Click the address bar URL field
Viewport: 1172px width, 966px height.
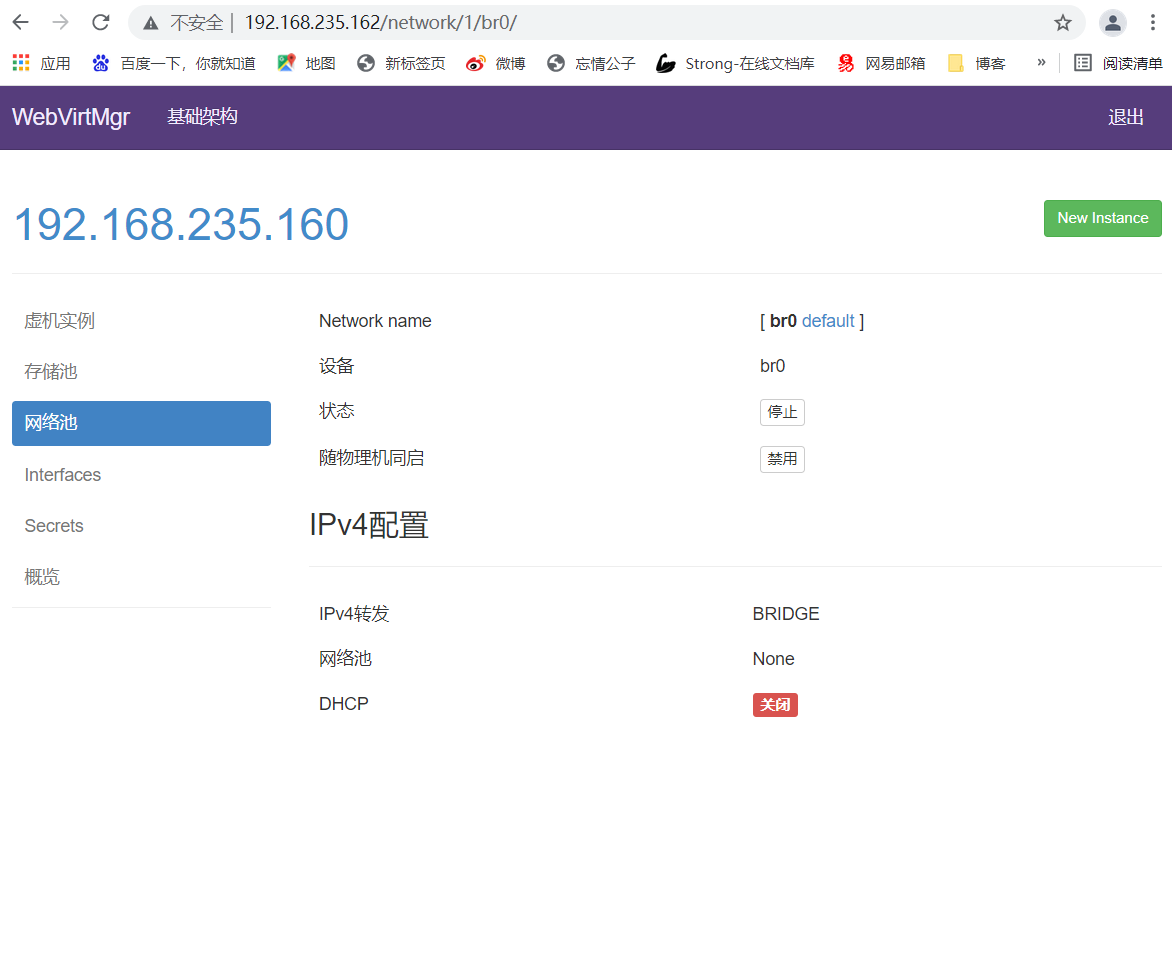point(606,23)
